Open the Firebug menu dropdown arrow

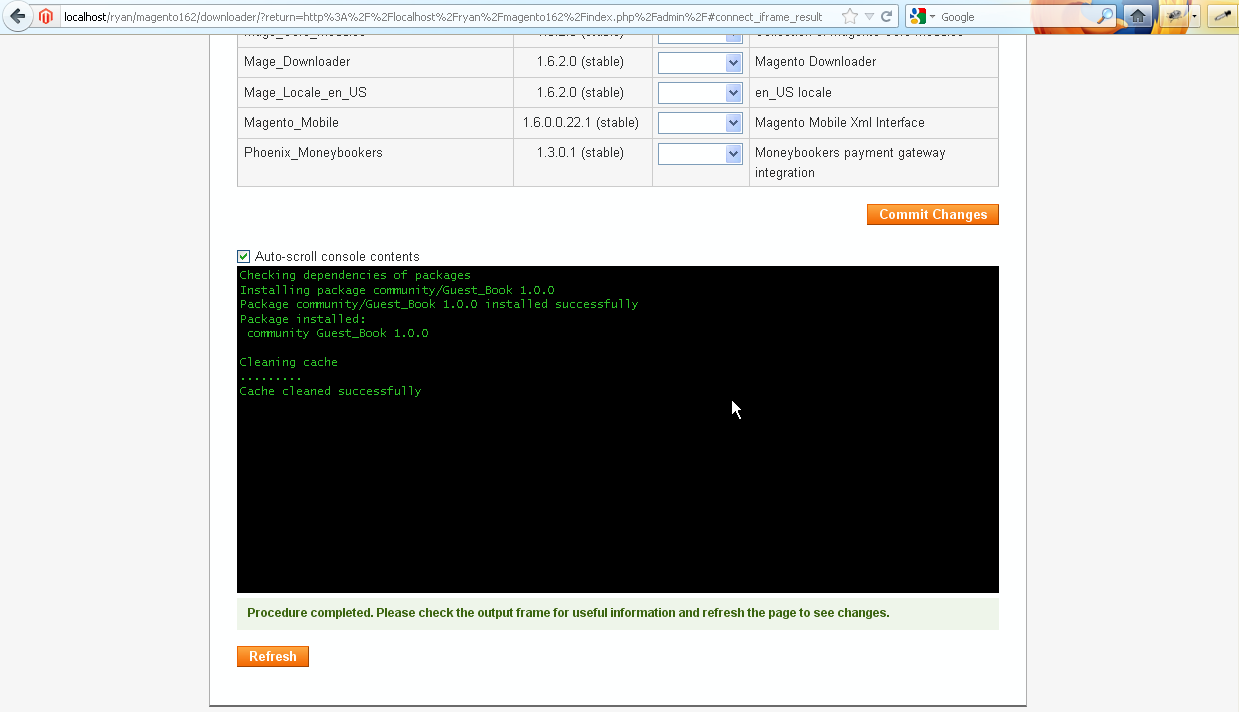[1194, 16]
